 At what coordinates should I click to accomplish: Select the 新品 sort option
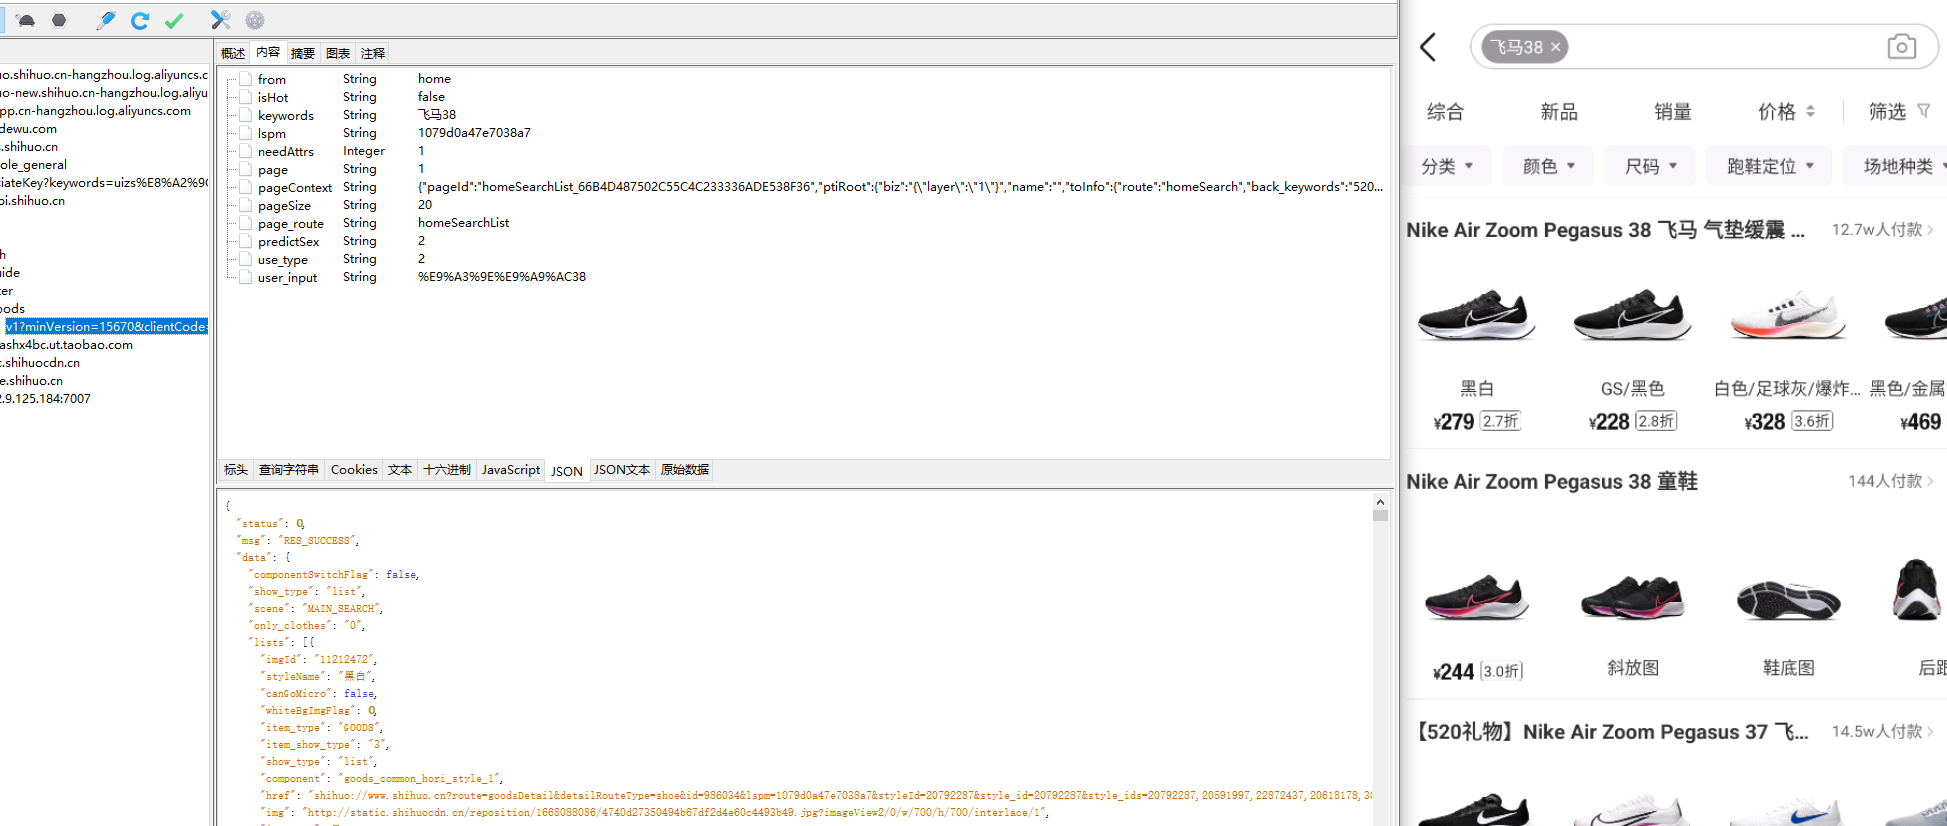[x=1559, y=111]
